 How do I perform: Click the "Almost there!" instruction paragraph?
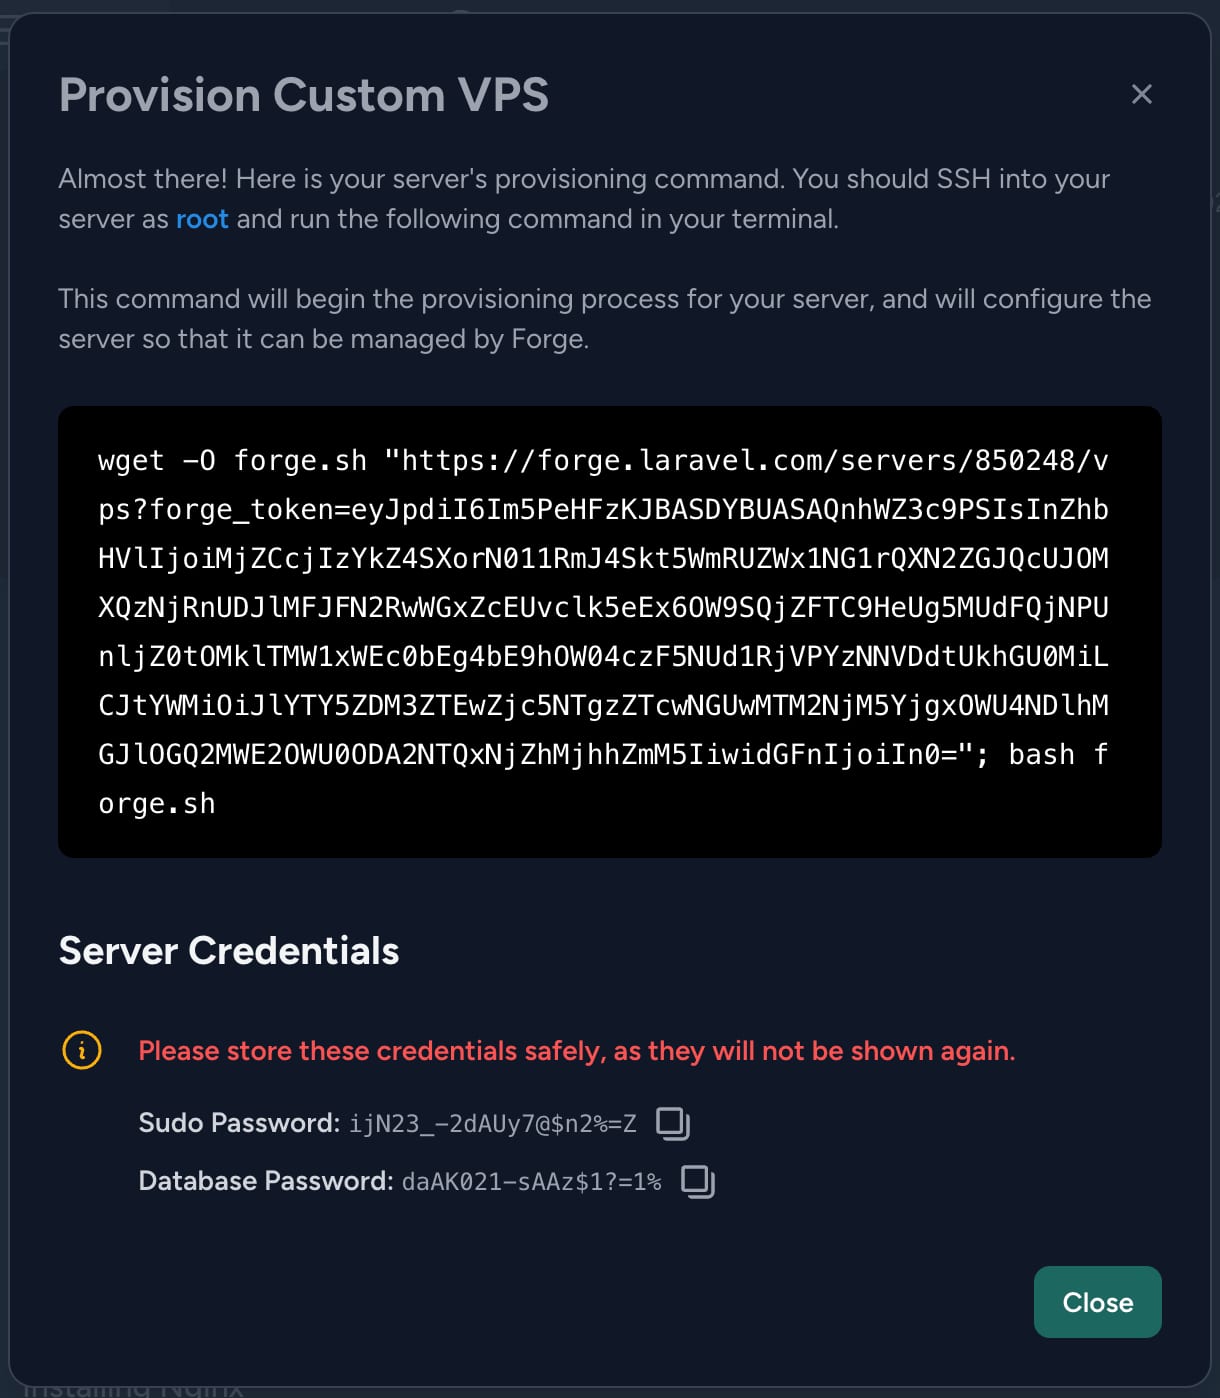(584, 199)
